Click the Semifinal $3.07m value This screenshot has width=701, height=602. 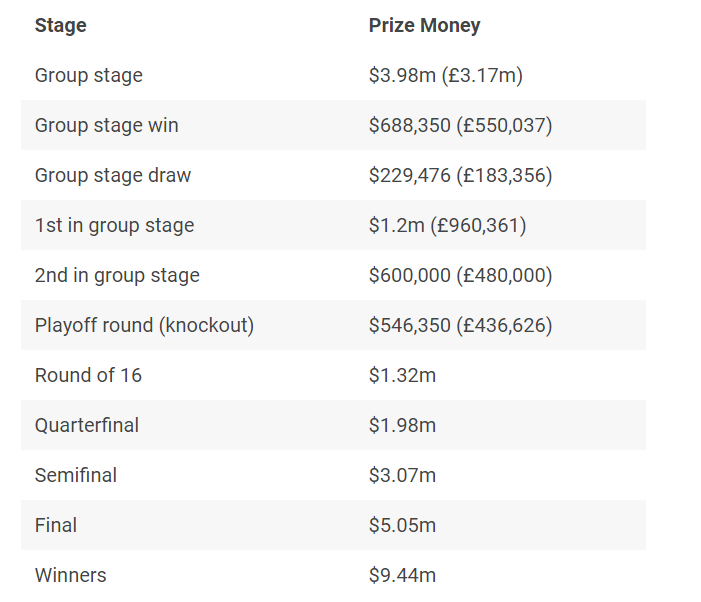coord(402,476)
